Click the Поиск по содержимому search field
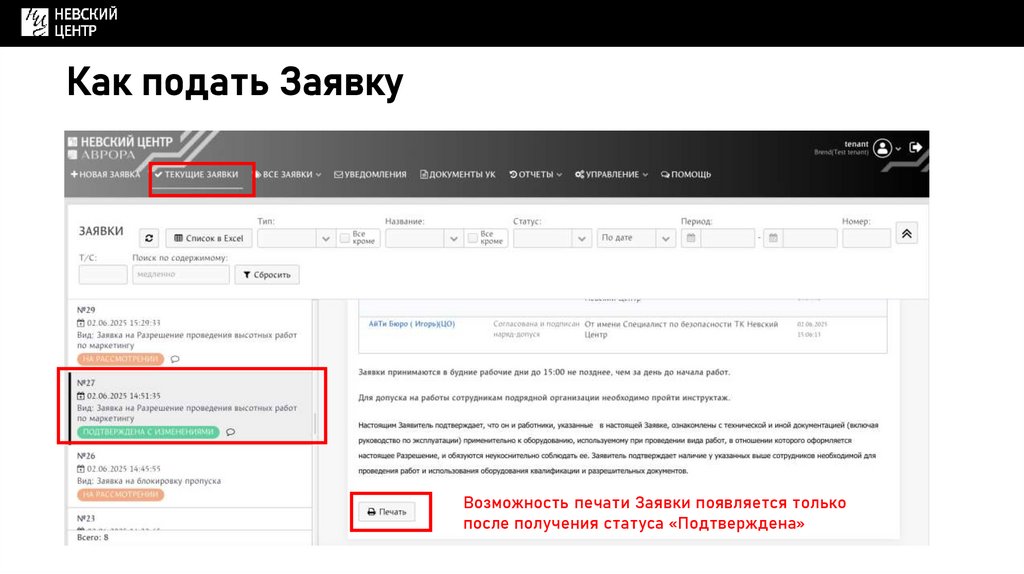The image size is (1024, 574). (x=181, y=275)
